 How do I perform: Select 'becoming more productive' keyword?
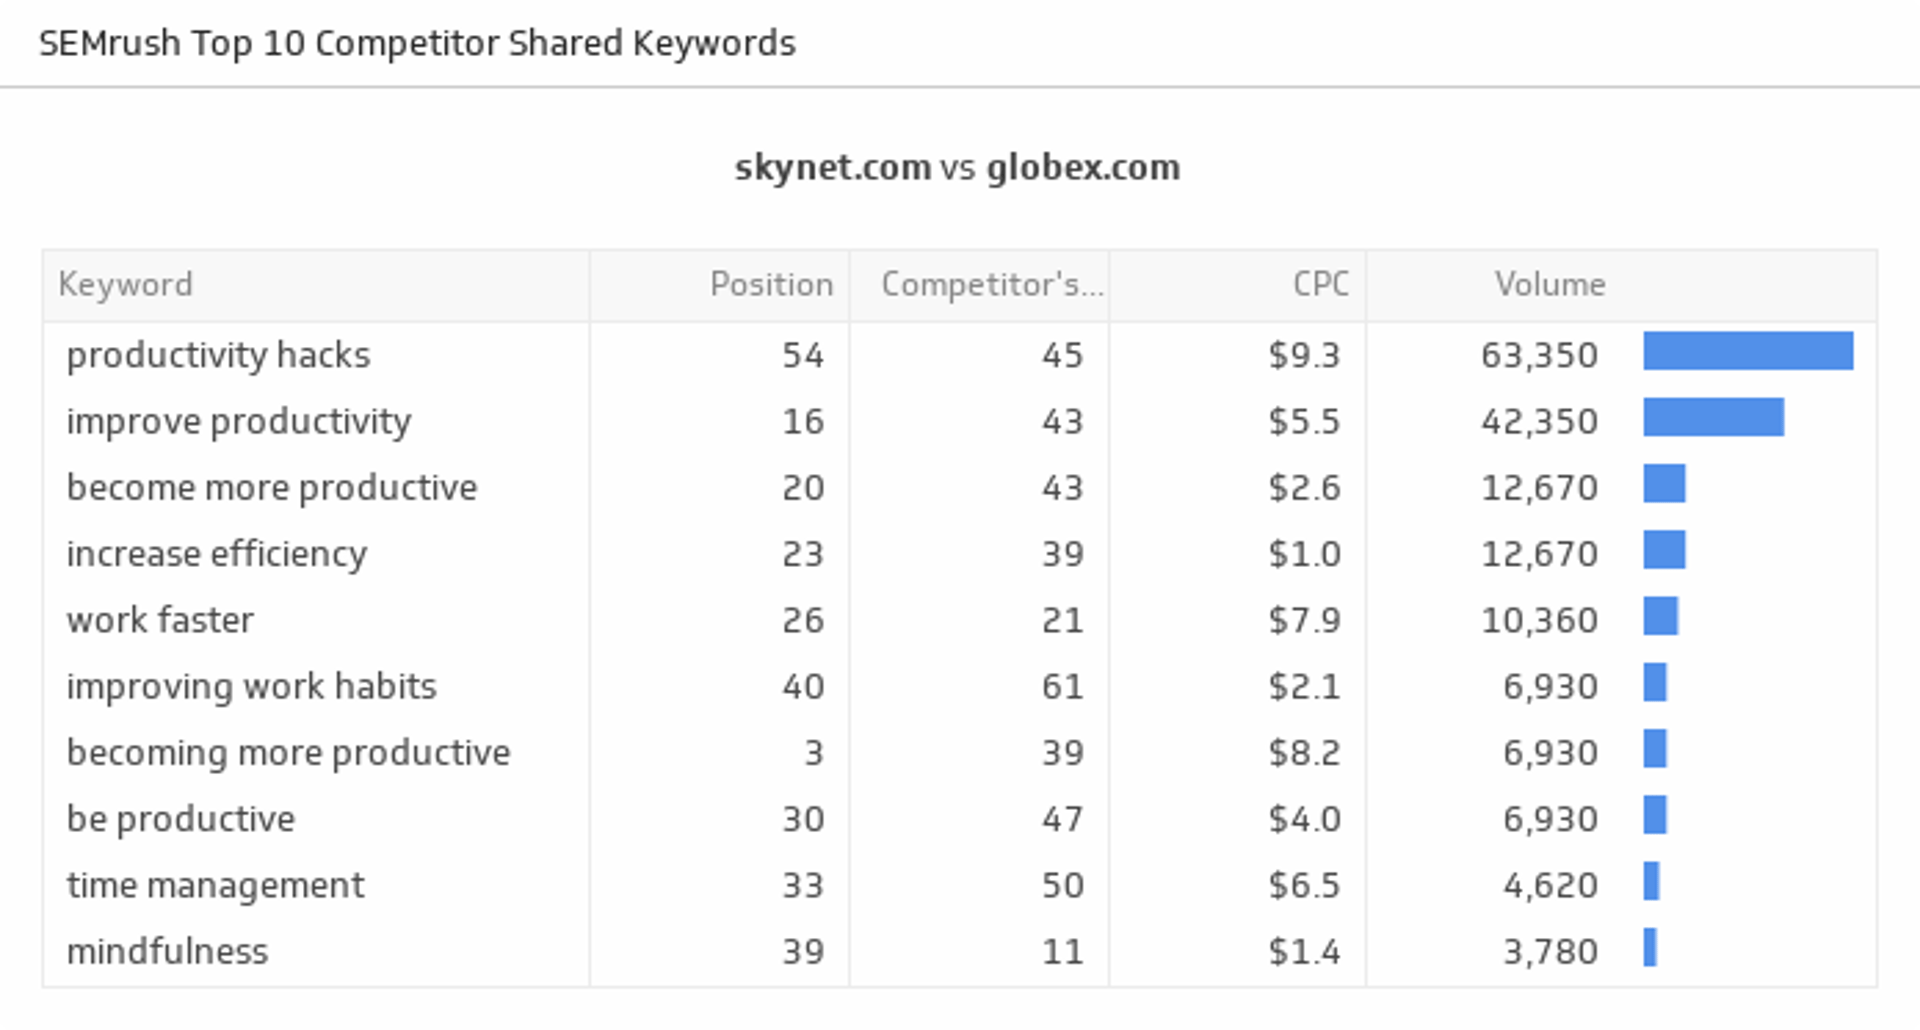(288, 753)
